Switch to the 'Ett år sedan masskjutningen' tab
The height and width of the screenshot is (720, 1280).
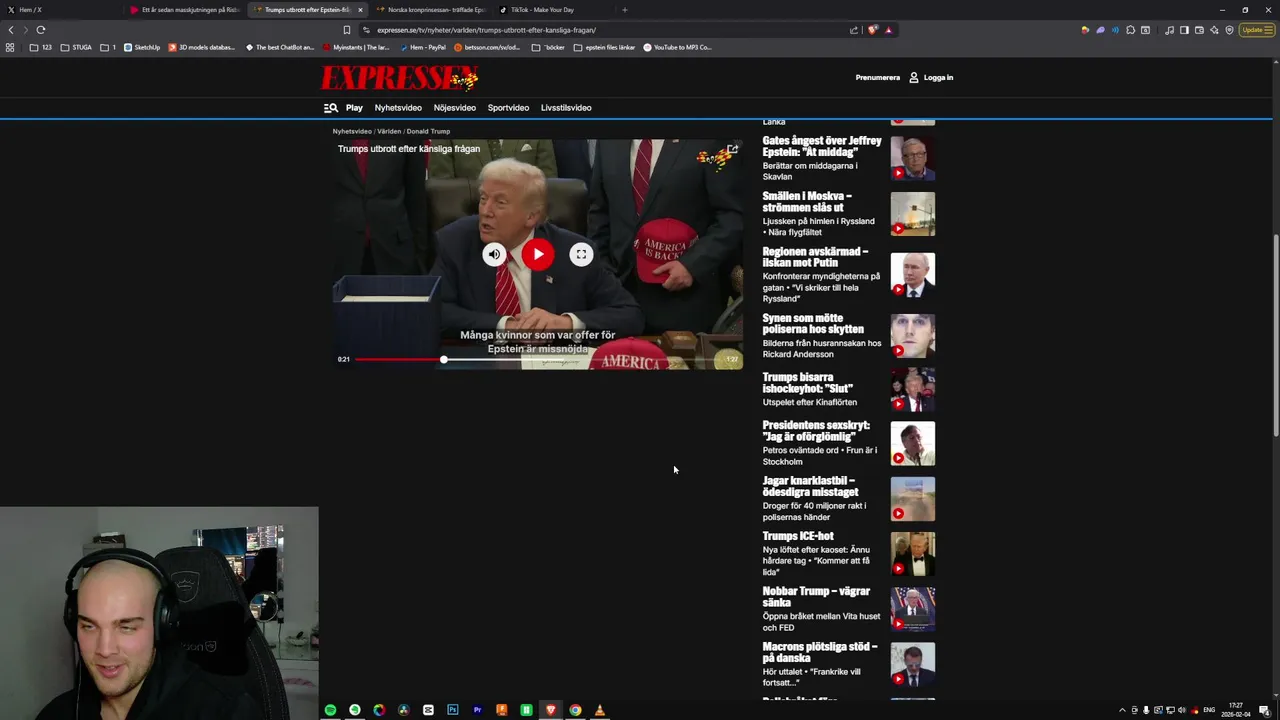click(184, 10)
